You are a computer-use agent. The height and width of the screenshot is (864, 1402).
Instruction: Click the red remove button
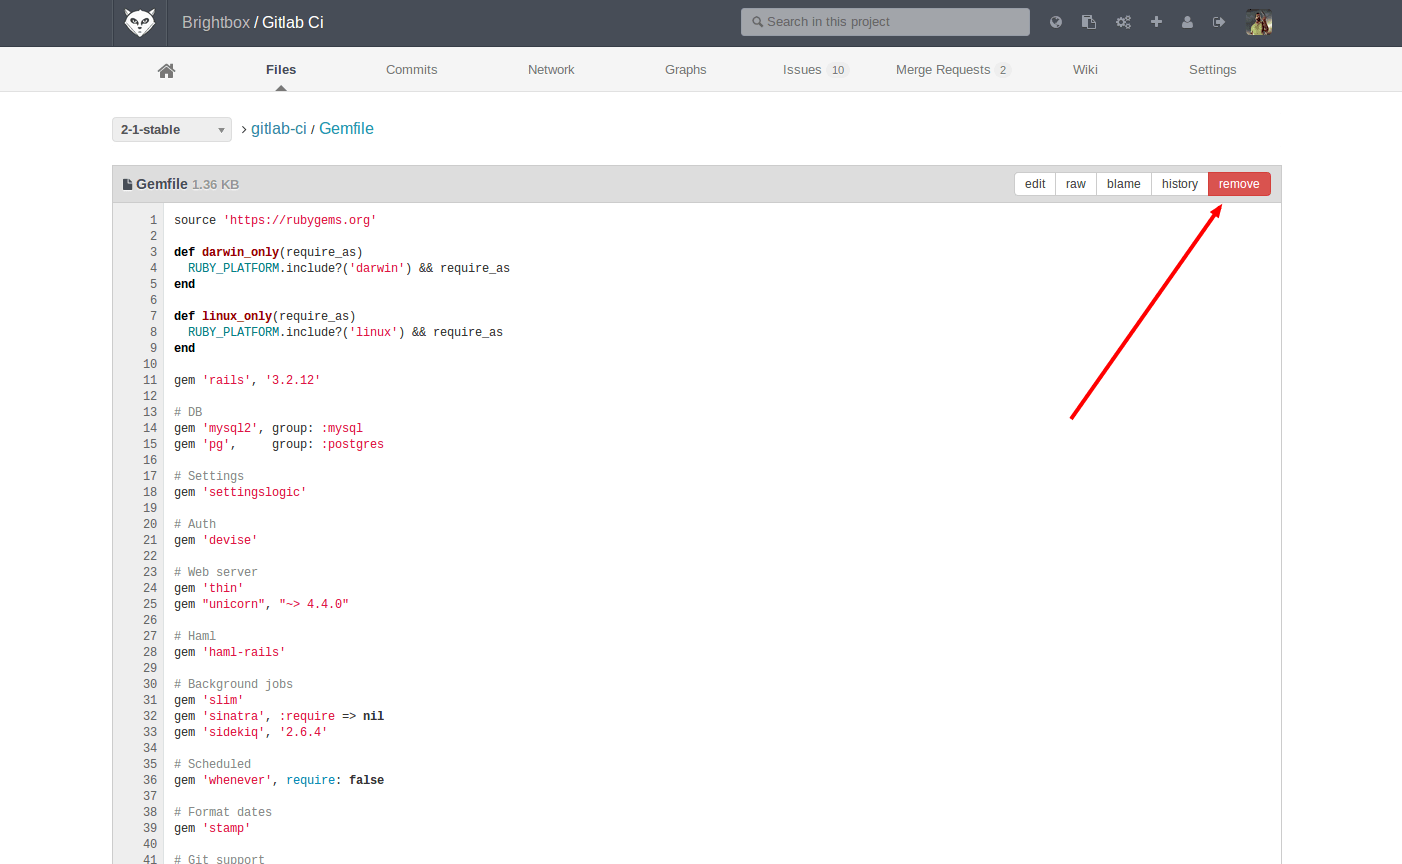tap(1238, 184)
